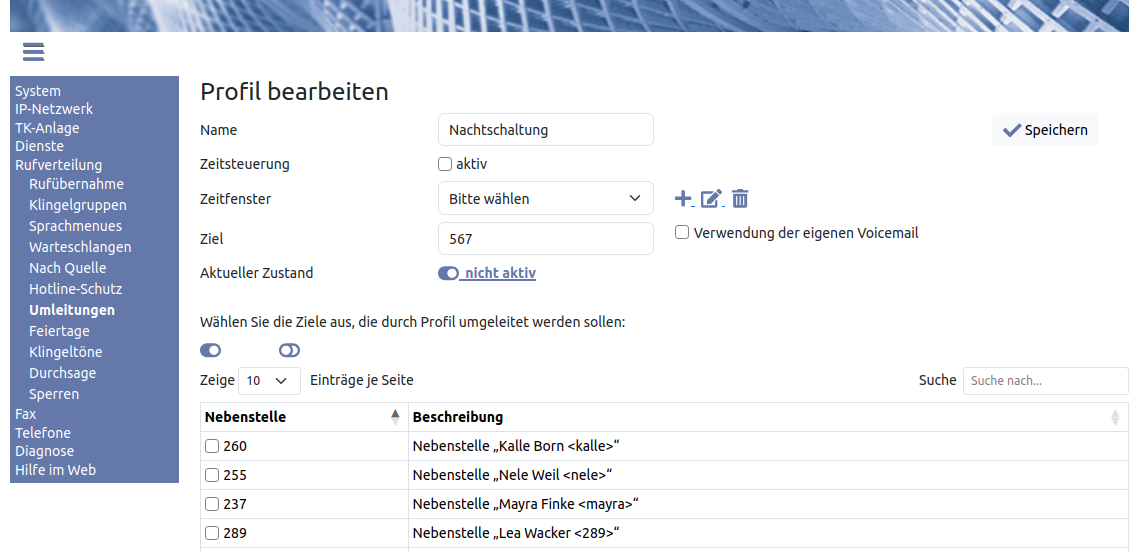Tick the checkbox for Nebenstelle 237
This screenshot has width=1148, height=552.
coord(212,504)
